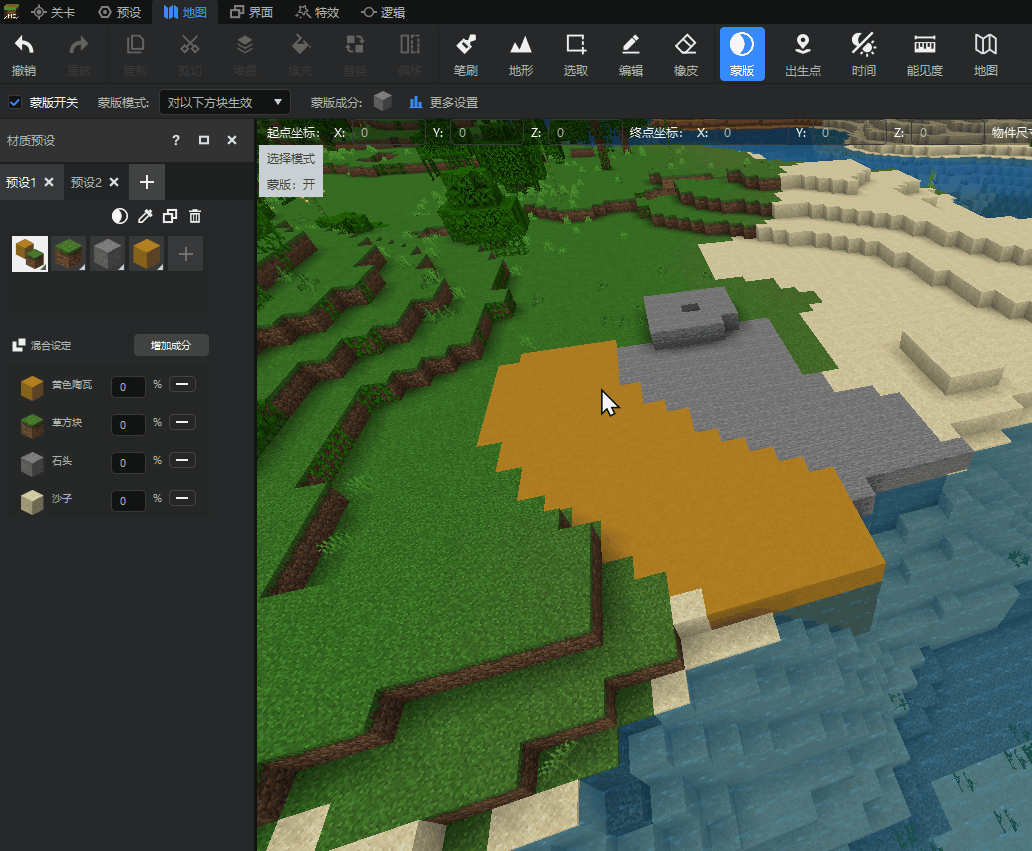
Task: Click the trash delete preset icon
Action: point(195,216)
